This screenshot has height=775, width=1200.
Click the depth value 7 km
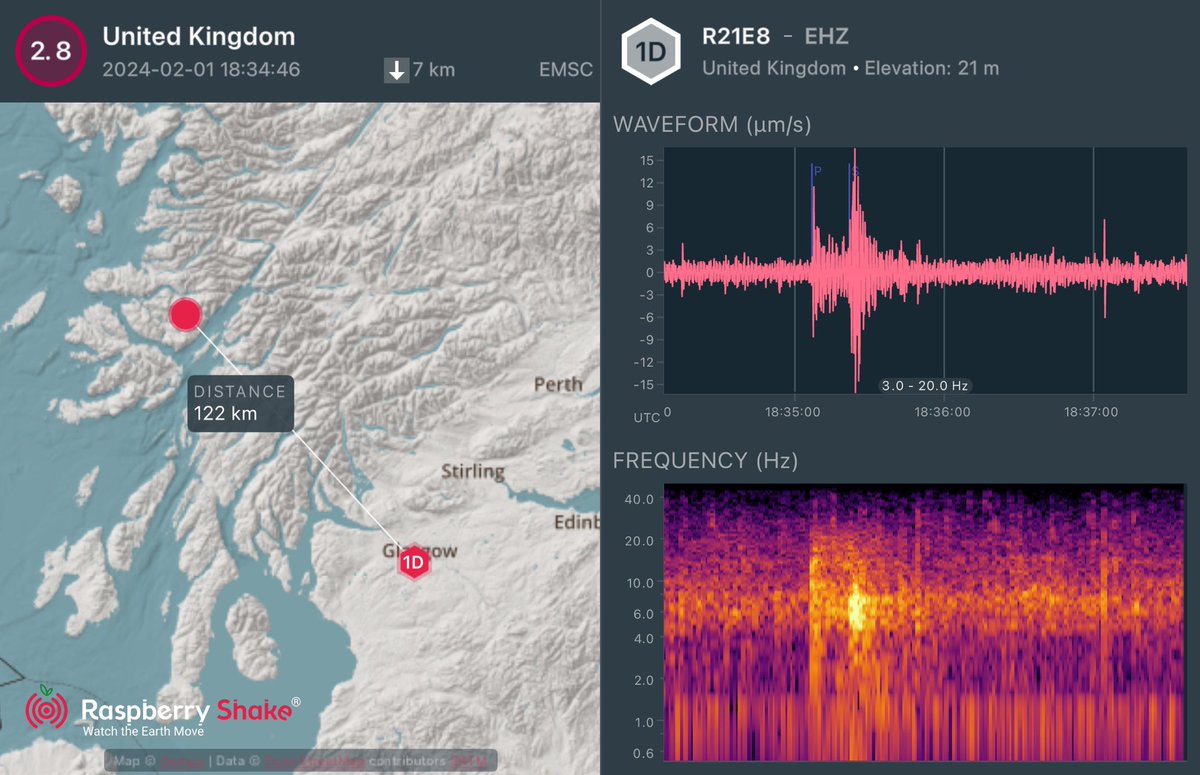[x=436, y=70]
